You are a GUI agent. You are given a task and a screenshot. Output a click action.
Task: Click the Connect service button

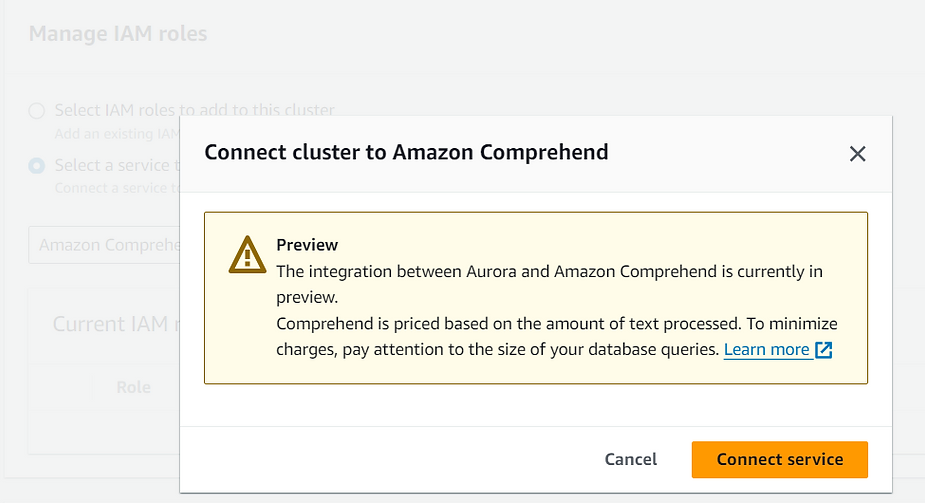point(779,459)
